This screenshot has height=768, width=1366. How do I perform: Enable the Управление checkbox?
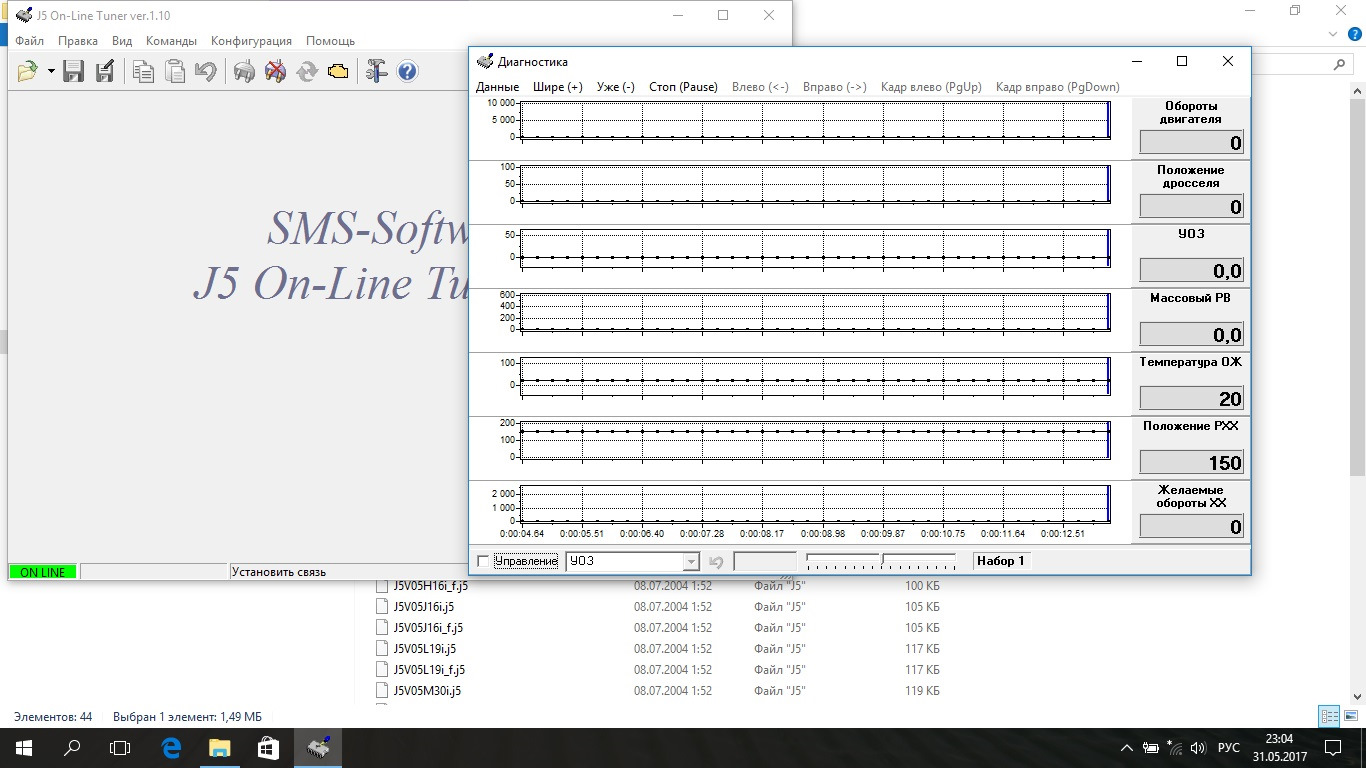484,561
